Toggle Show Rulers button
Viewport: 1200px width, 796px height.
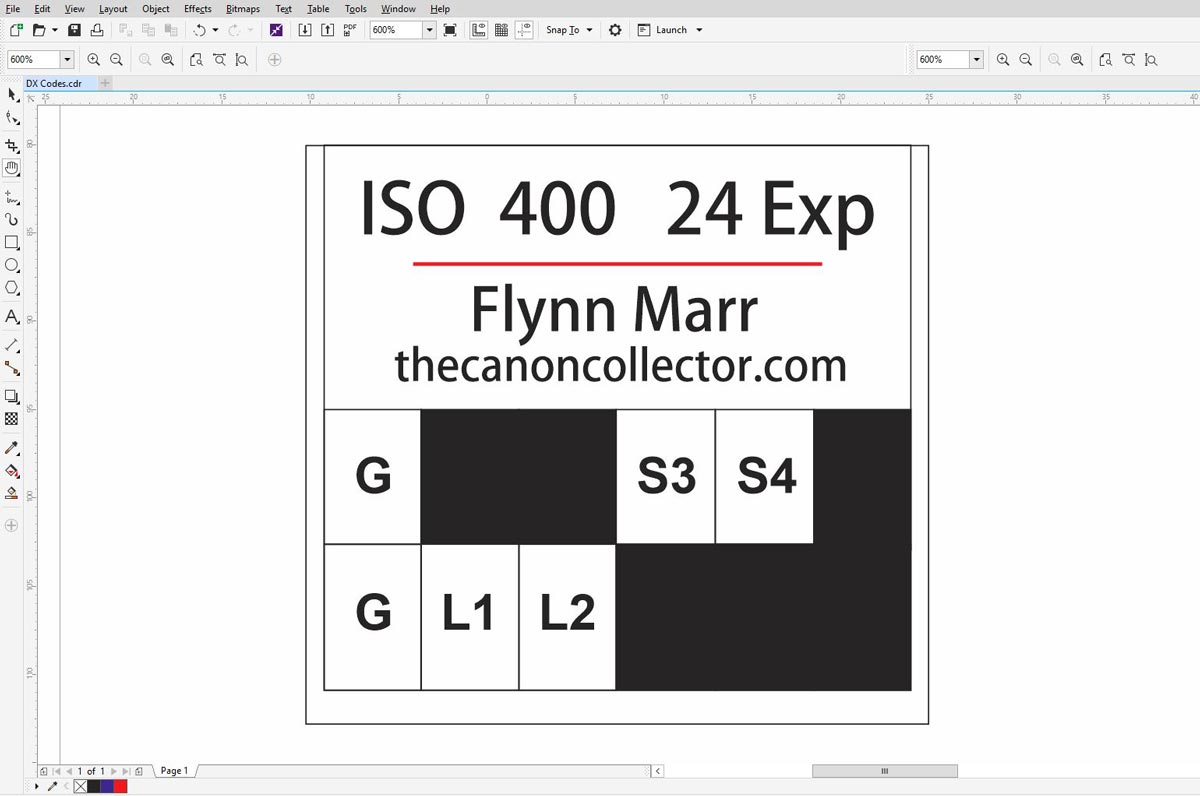pyautogui.click(x=479, y=30)
